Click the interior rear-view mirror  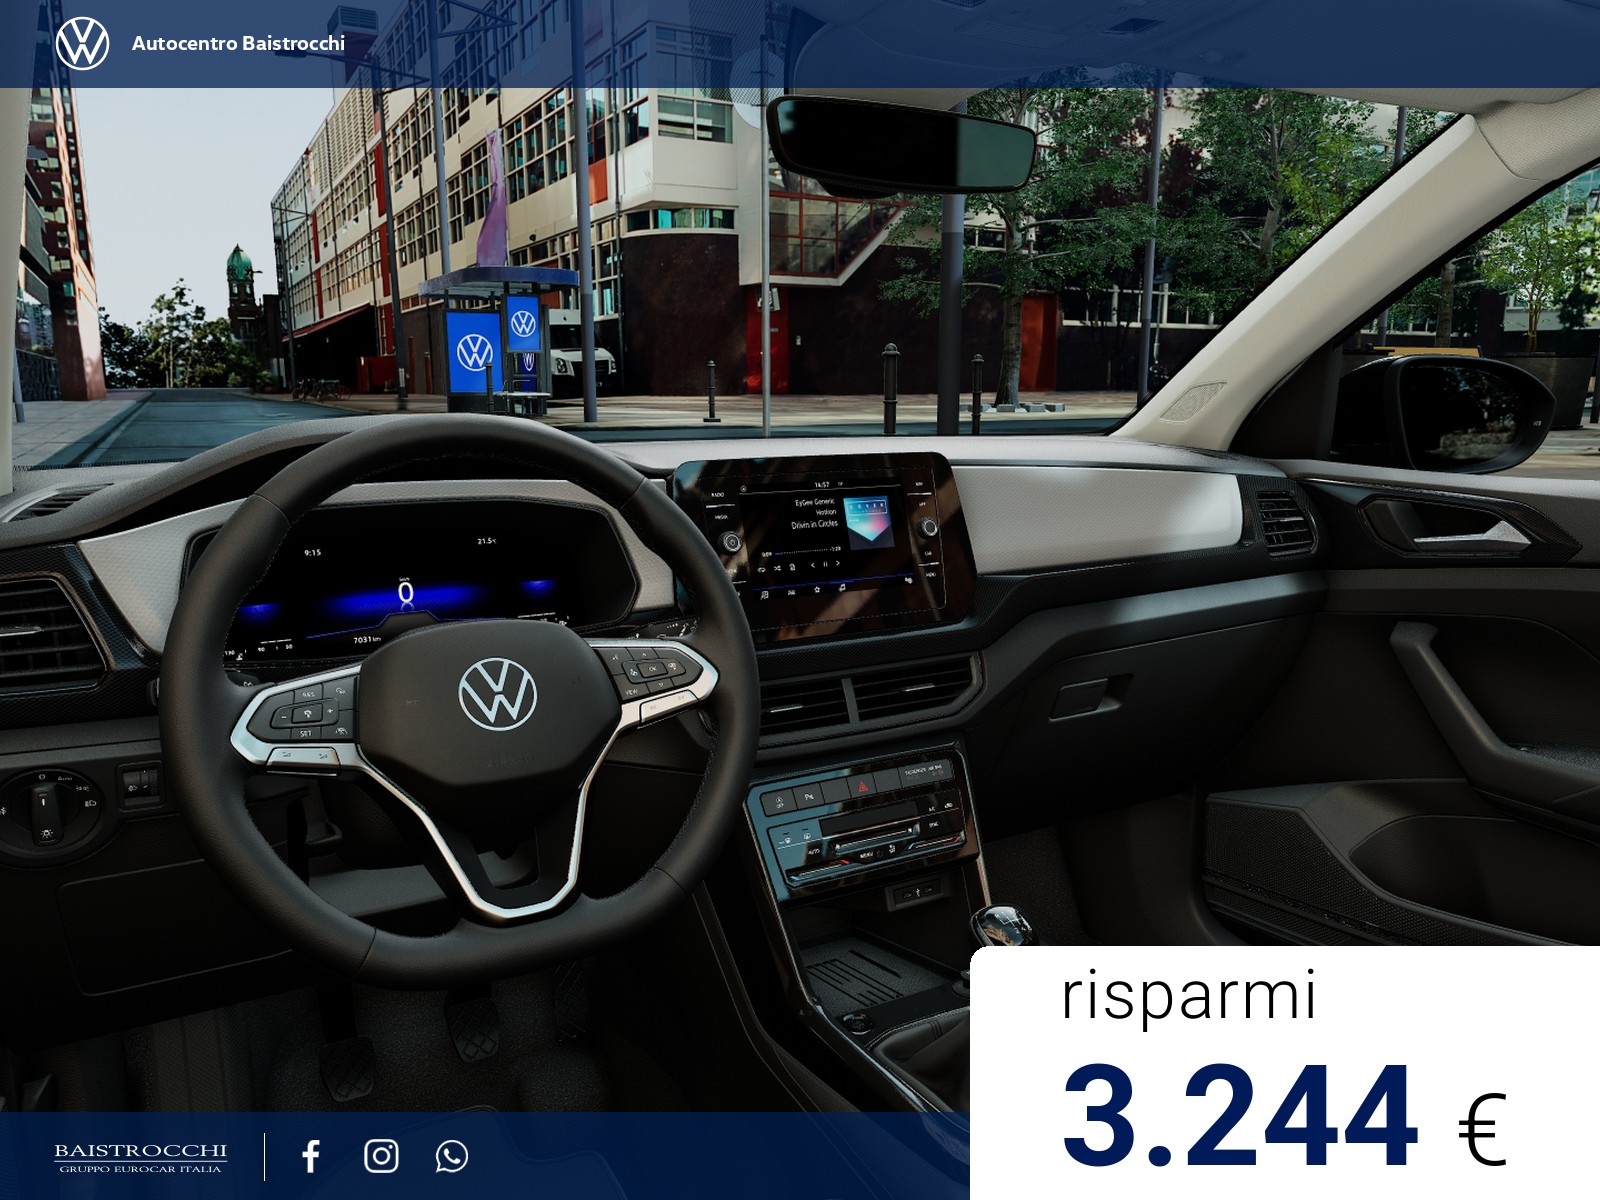pos(900,145)
